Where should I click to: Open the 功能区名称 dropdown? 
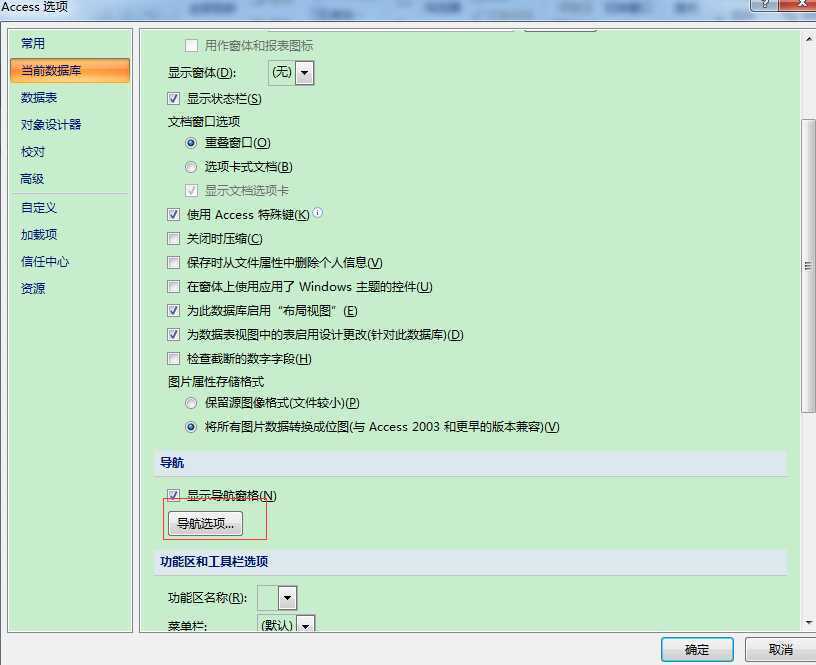point(287,598)
